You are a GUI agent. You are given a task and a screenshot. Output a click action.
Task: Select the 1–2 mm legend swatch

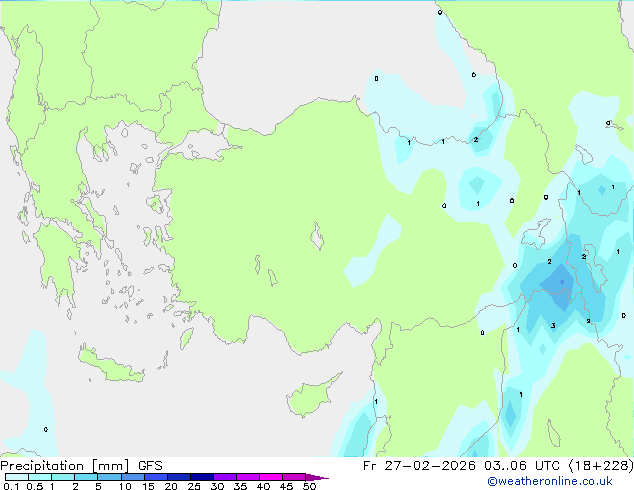tap(63, 477)
